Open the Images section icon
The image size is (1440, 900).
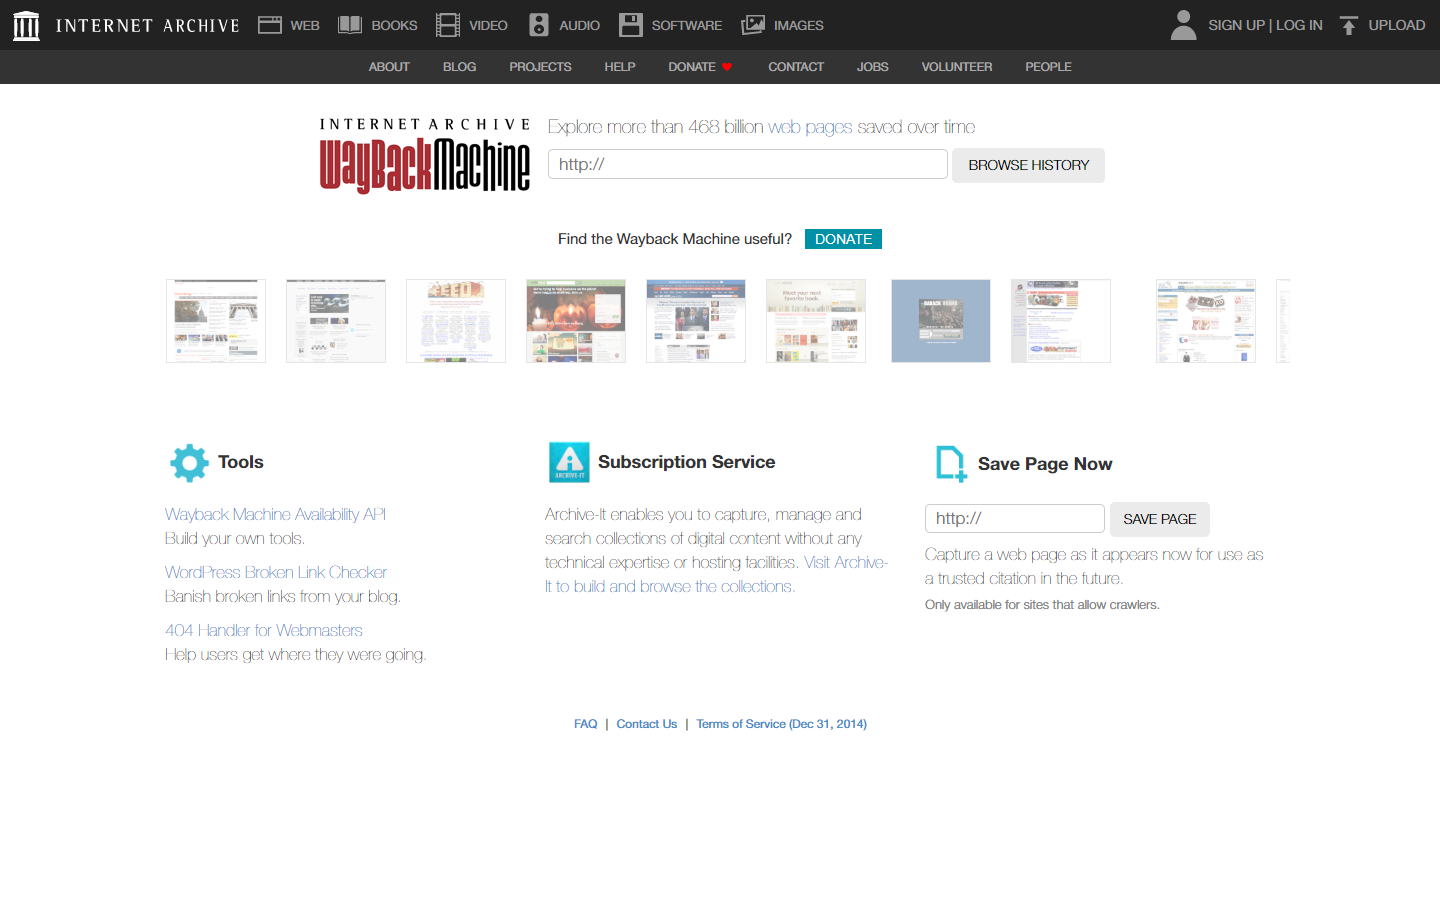point(753,25)
